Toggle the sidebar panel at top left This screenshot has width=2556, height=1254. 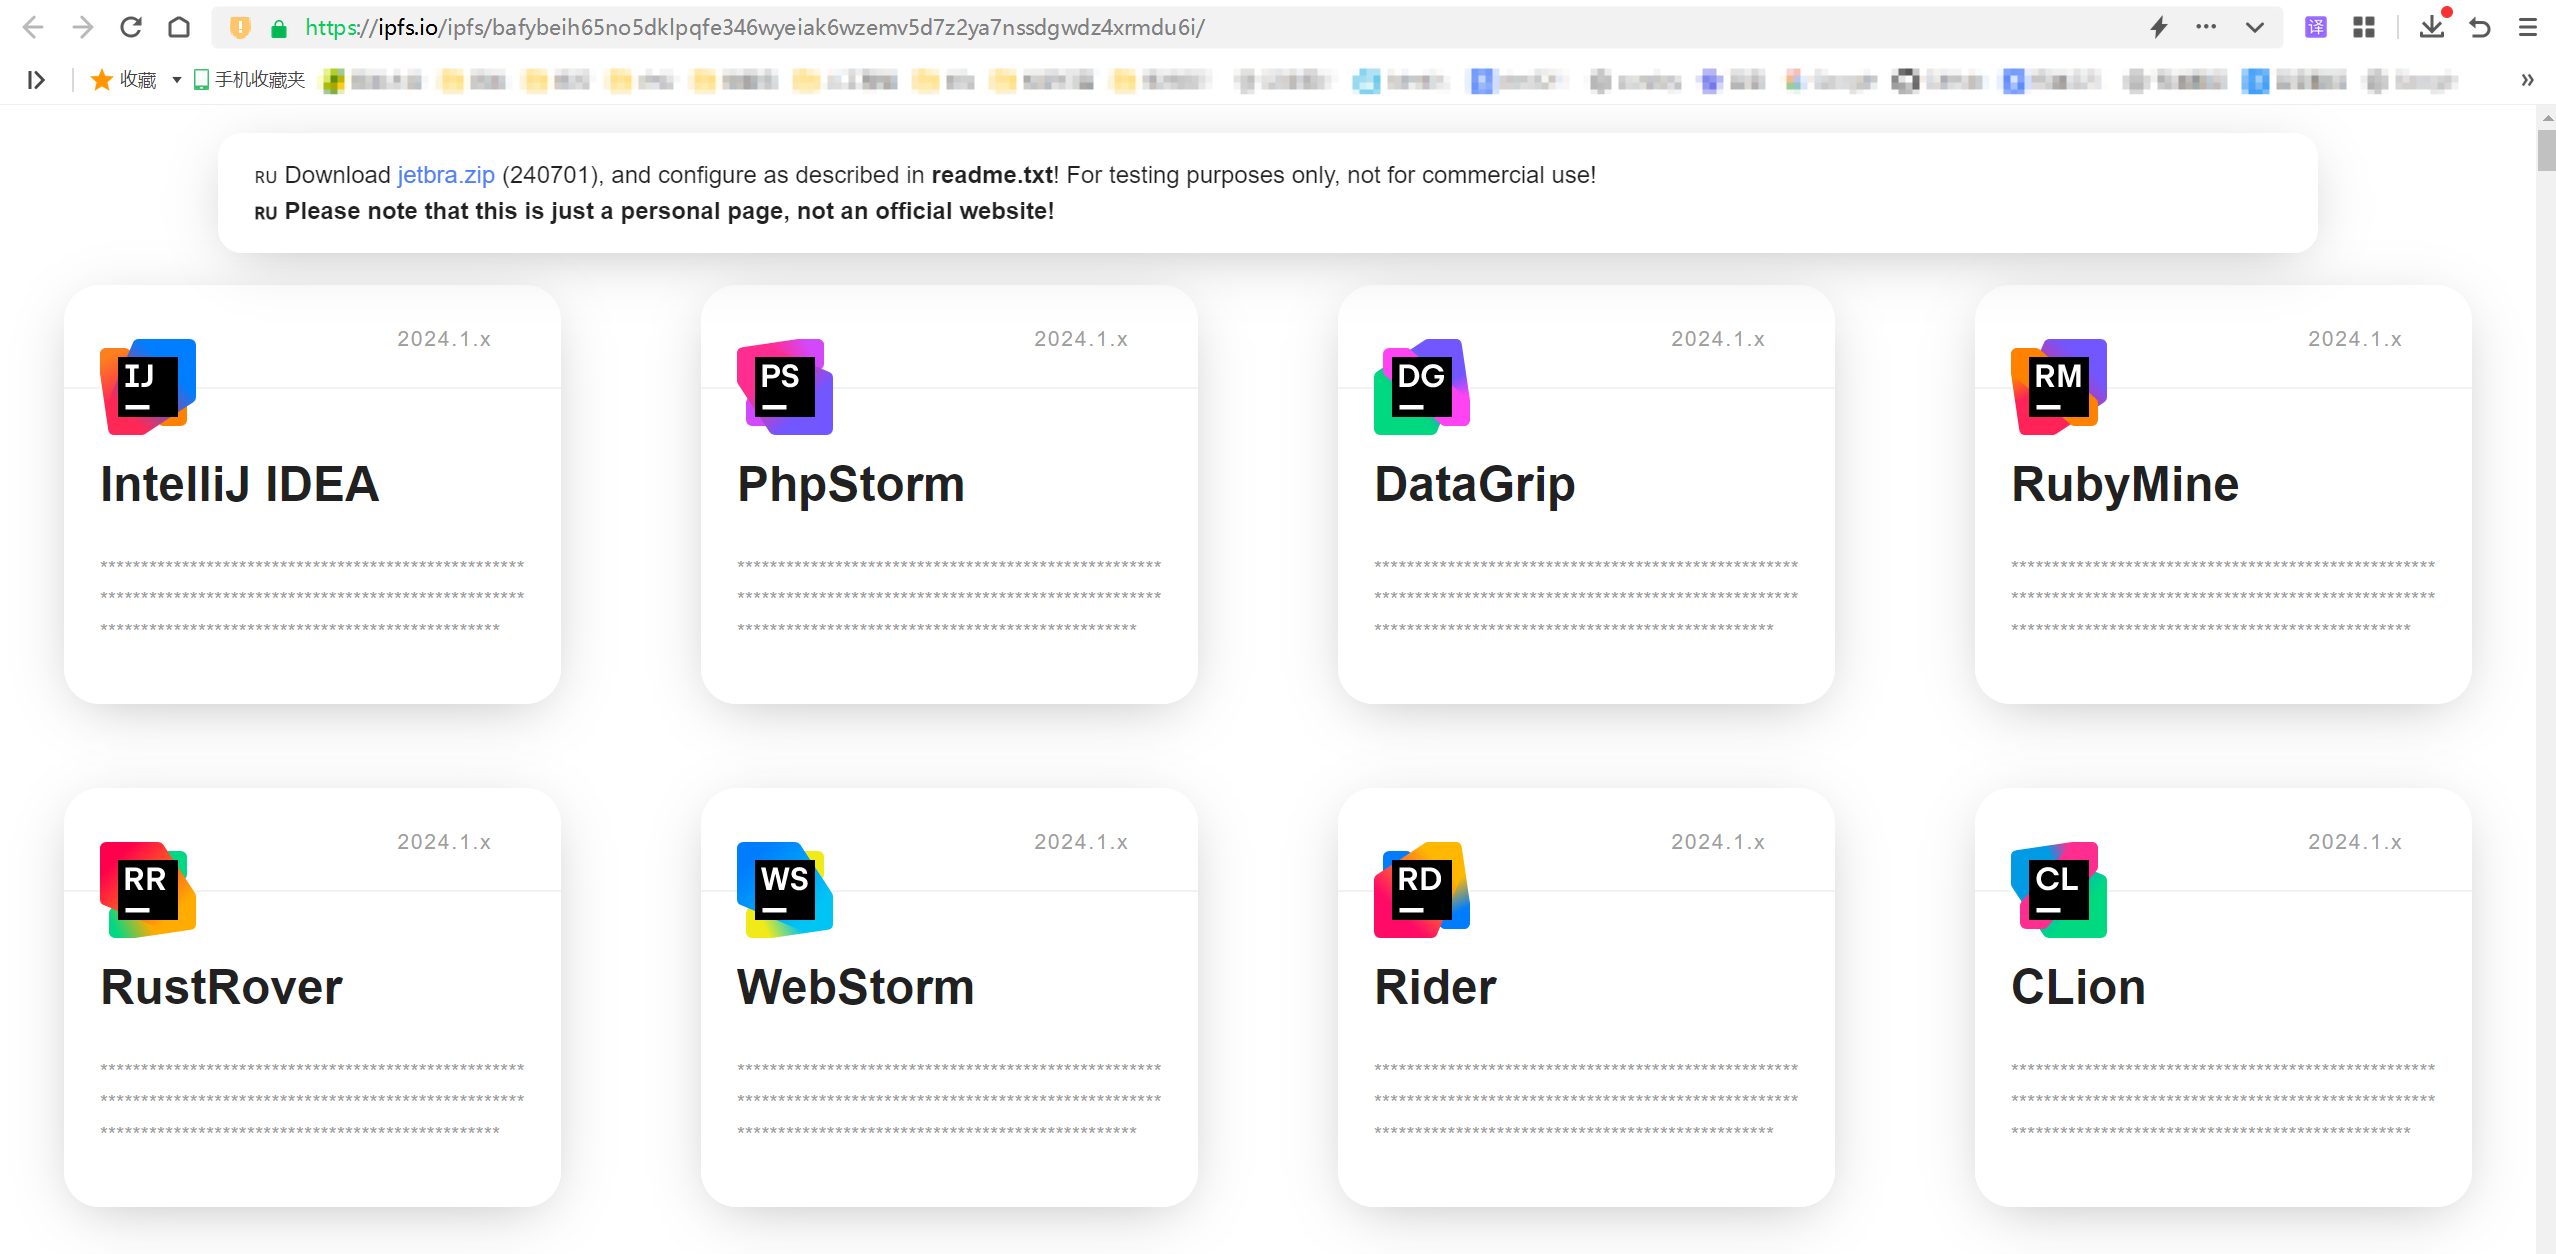pos(36,79)
